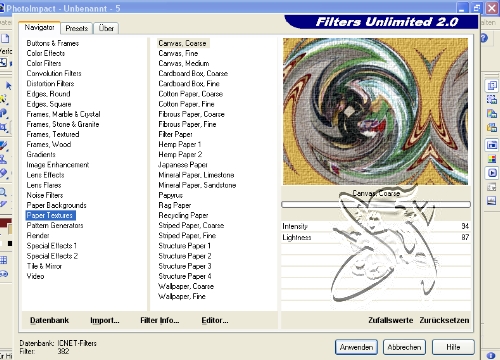Select Color Filters category
This screenshot has height=360, width=500.
point(44,63)
